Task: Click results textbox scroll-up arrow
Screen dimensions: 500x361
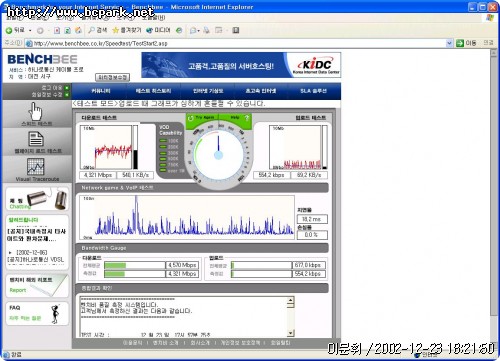Action: tap(291, 300)
